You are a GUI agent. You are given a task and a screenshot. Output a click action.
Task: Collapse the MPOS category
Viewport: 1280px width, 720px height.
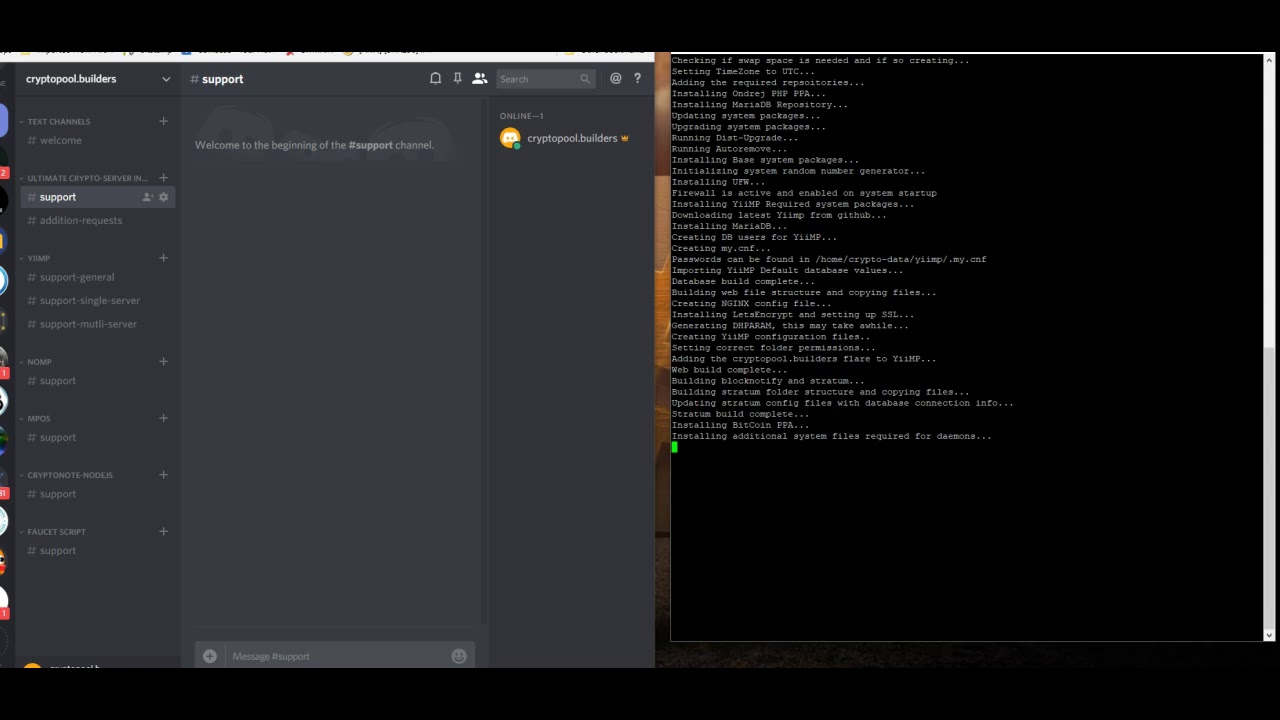pyautogui.click(x=34, y=418)
